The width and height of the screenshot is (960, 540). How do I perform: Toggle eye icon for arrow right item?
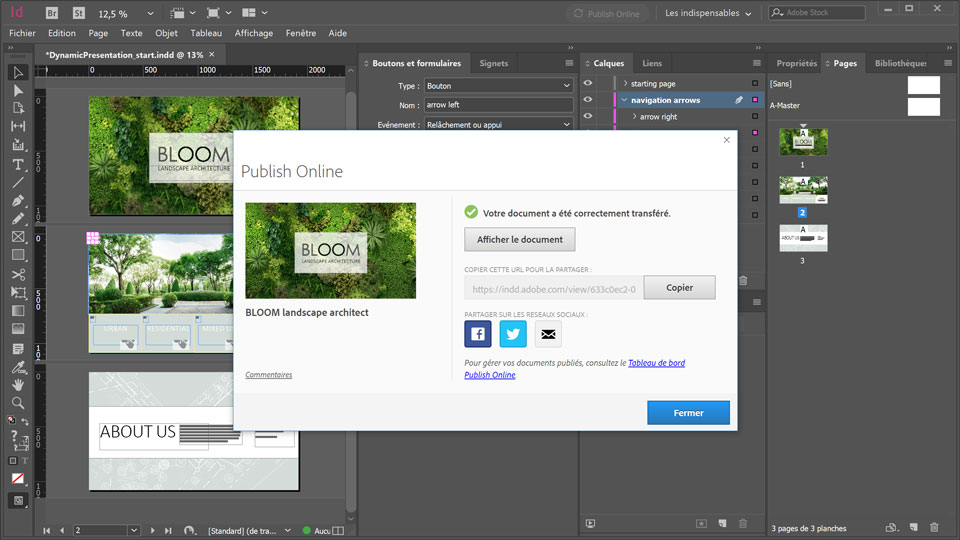point(588,117)
